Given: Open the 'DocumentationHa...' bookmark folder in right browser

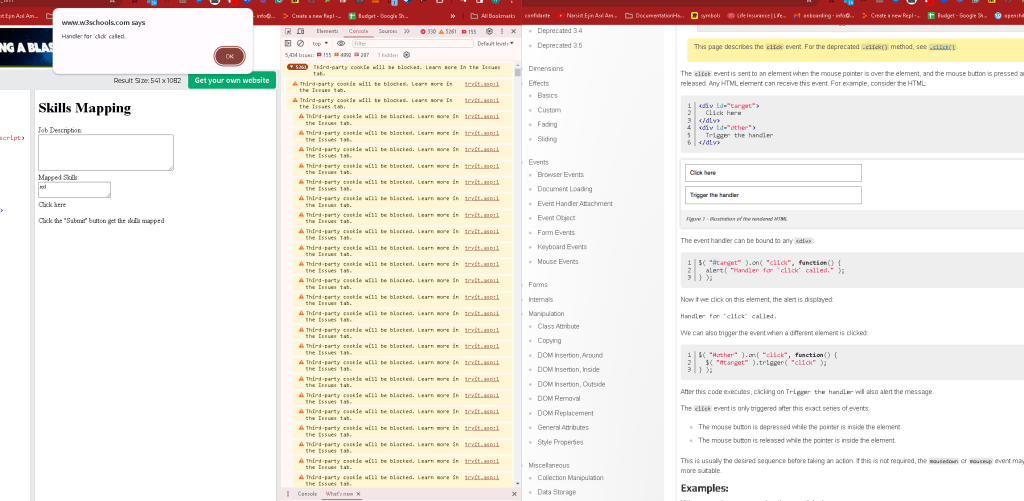Looking at the screenshot, I should pos(654,16).
